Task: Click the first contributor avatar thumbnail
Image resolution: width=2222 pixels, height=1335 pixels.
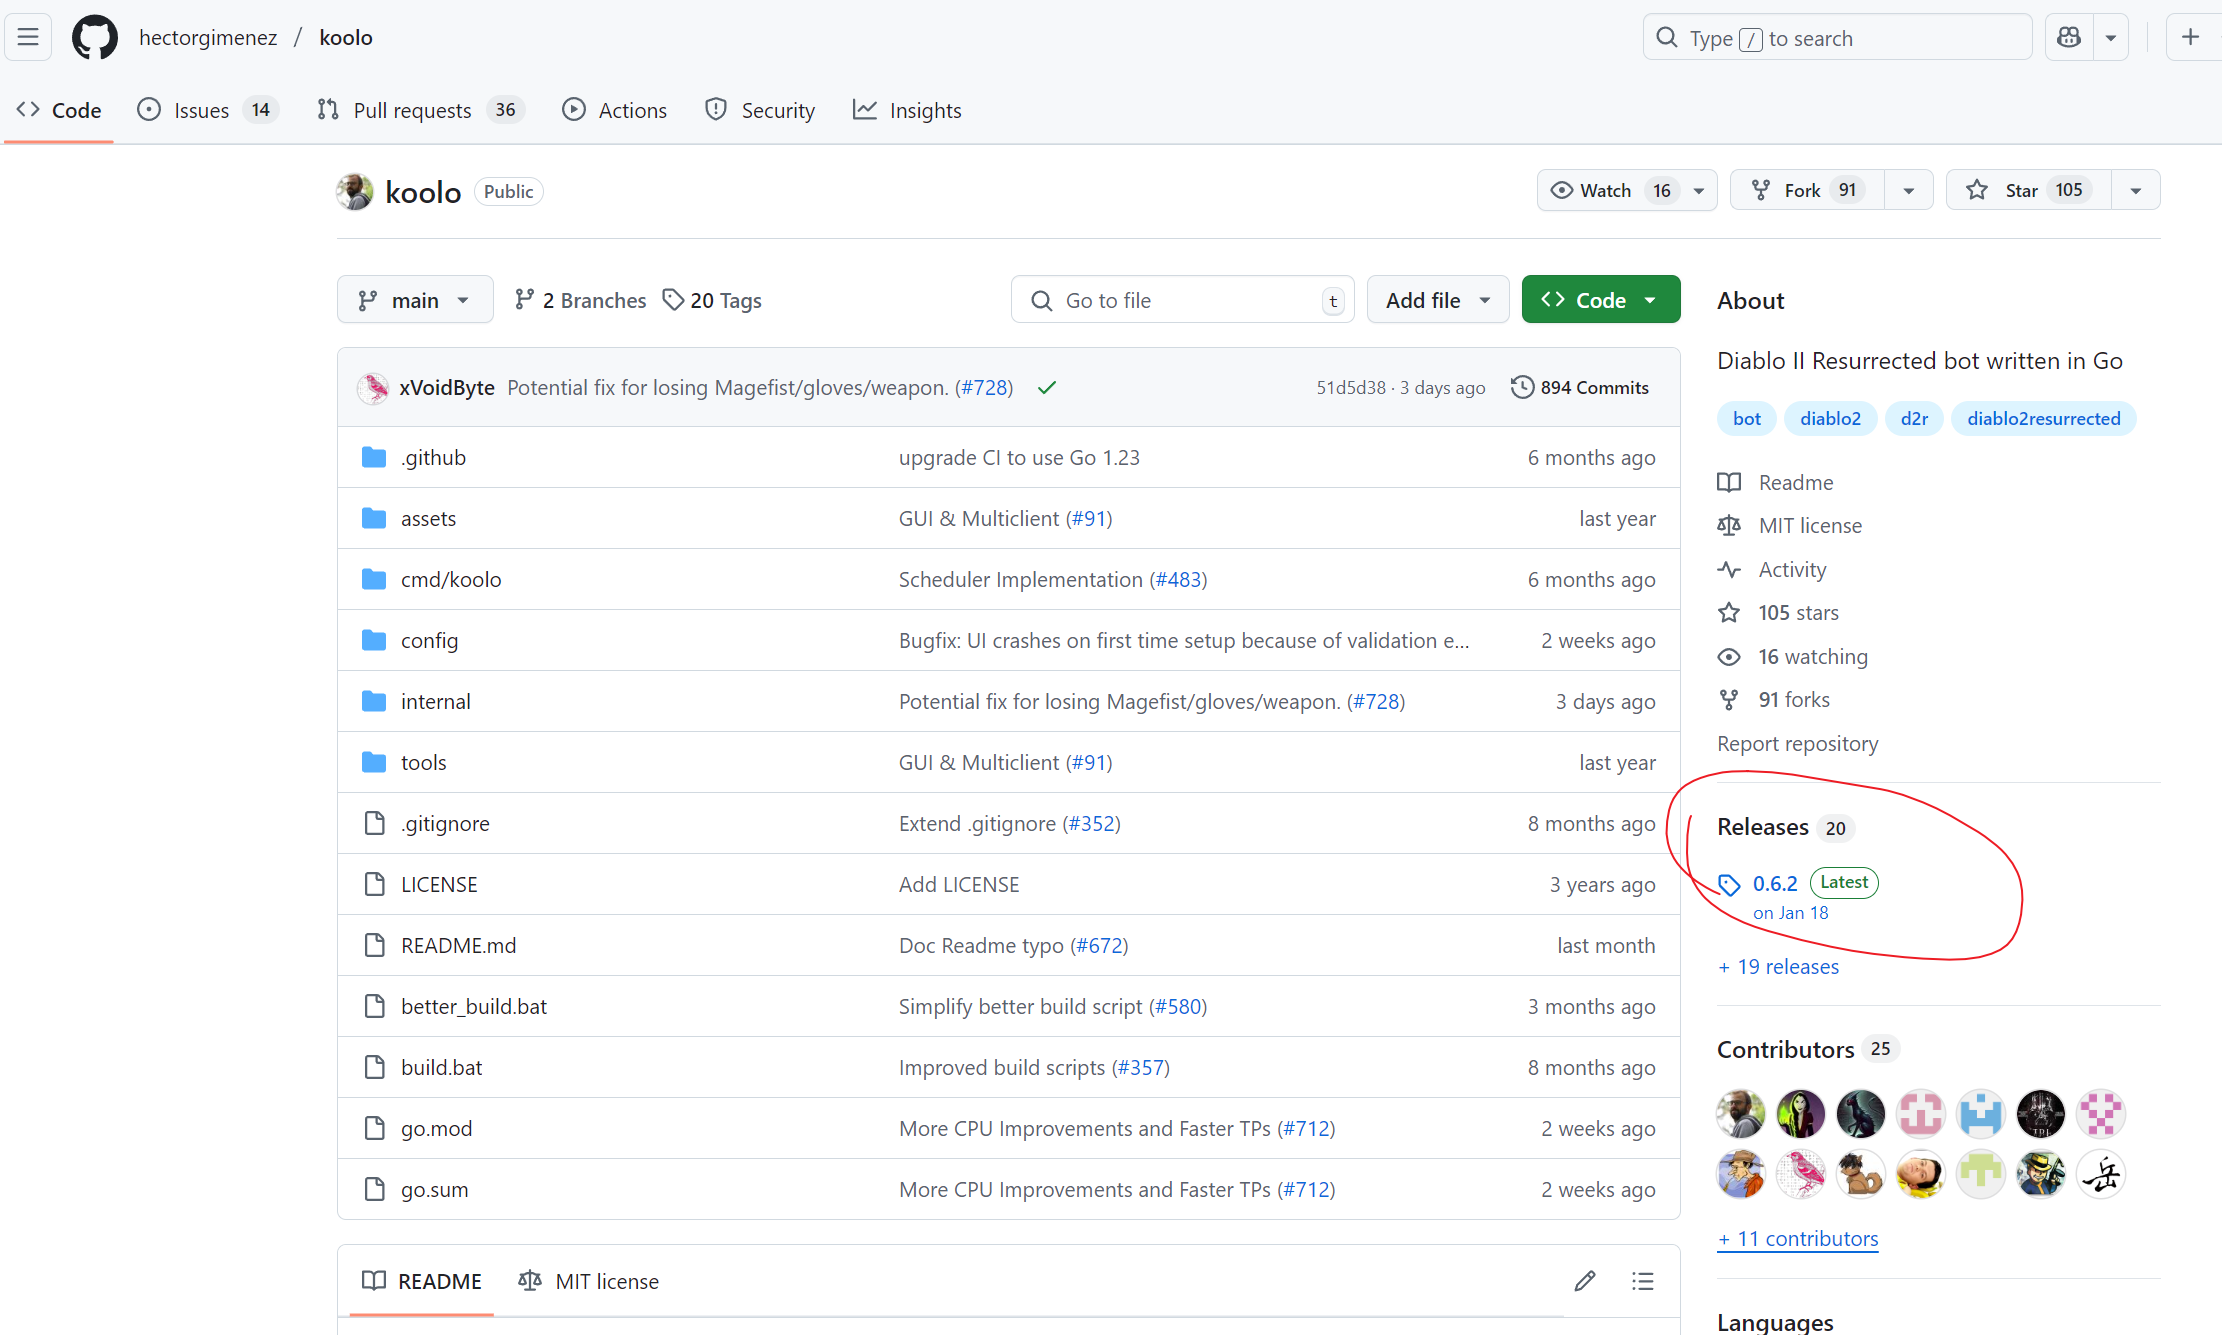Action: (x=1741, y=1113)
